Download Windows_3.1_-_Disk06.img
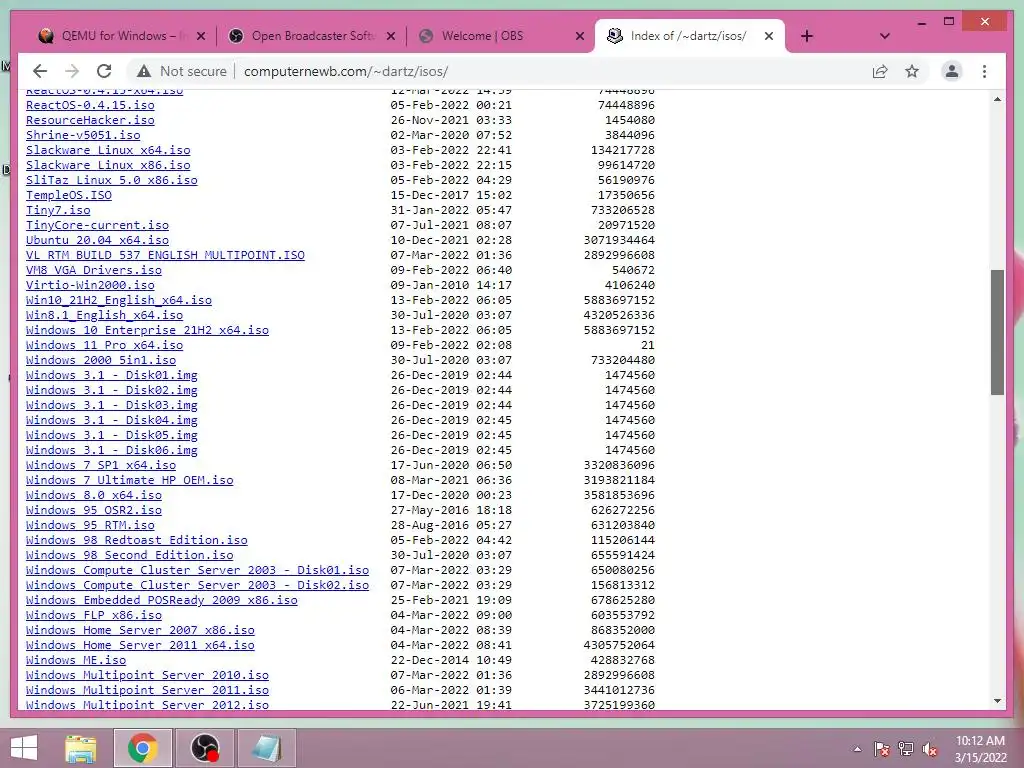1024x768 pixels. click(x=112, y=451)
